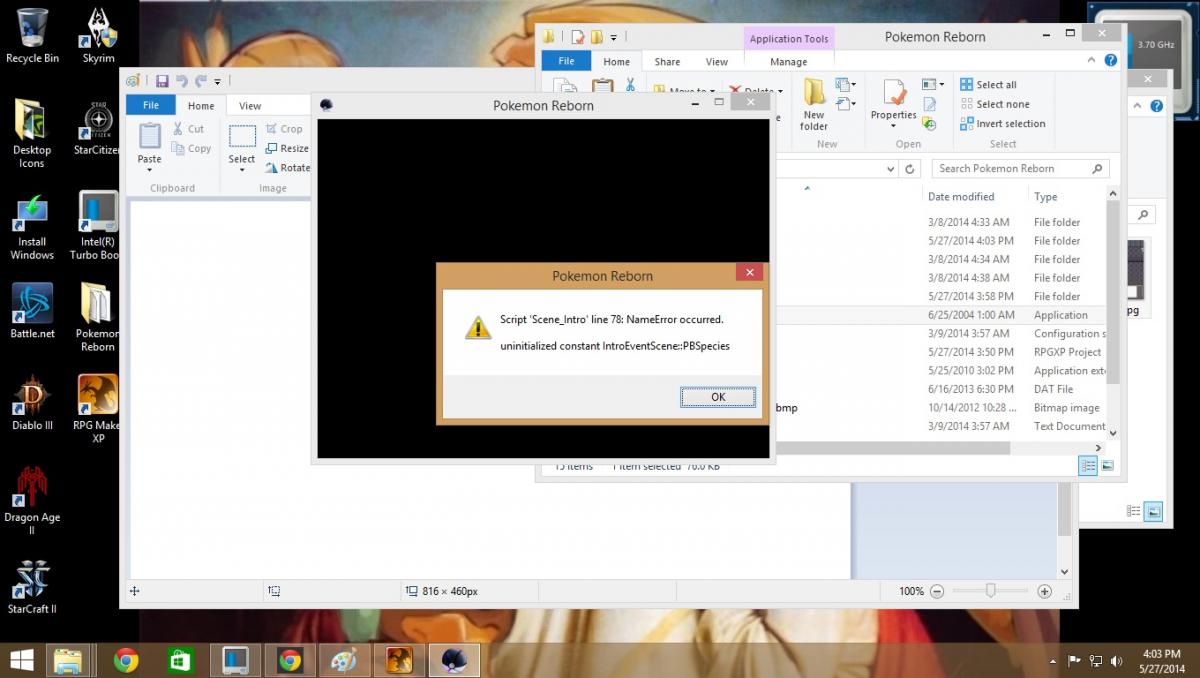This screenshot has width=1200, height=678.
Task: Click the Search Pokemon Reborn field
Action: [x=1020, y=168]
